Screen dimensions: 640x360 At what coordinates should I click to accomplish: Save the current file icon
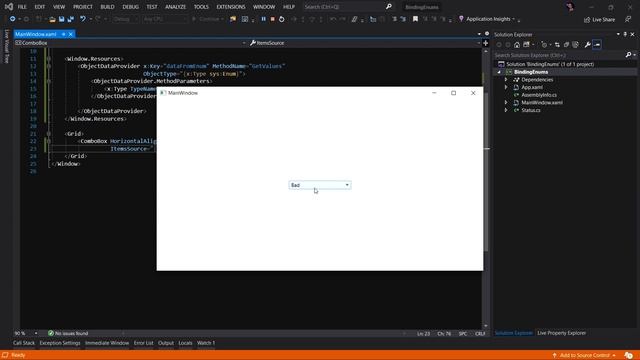pos(62,19)
